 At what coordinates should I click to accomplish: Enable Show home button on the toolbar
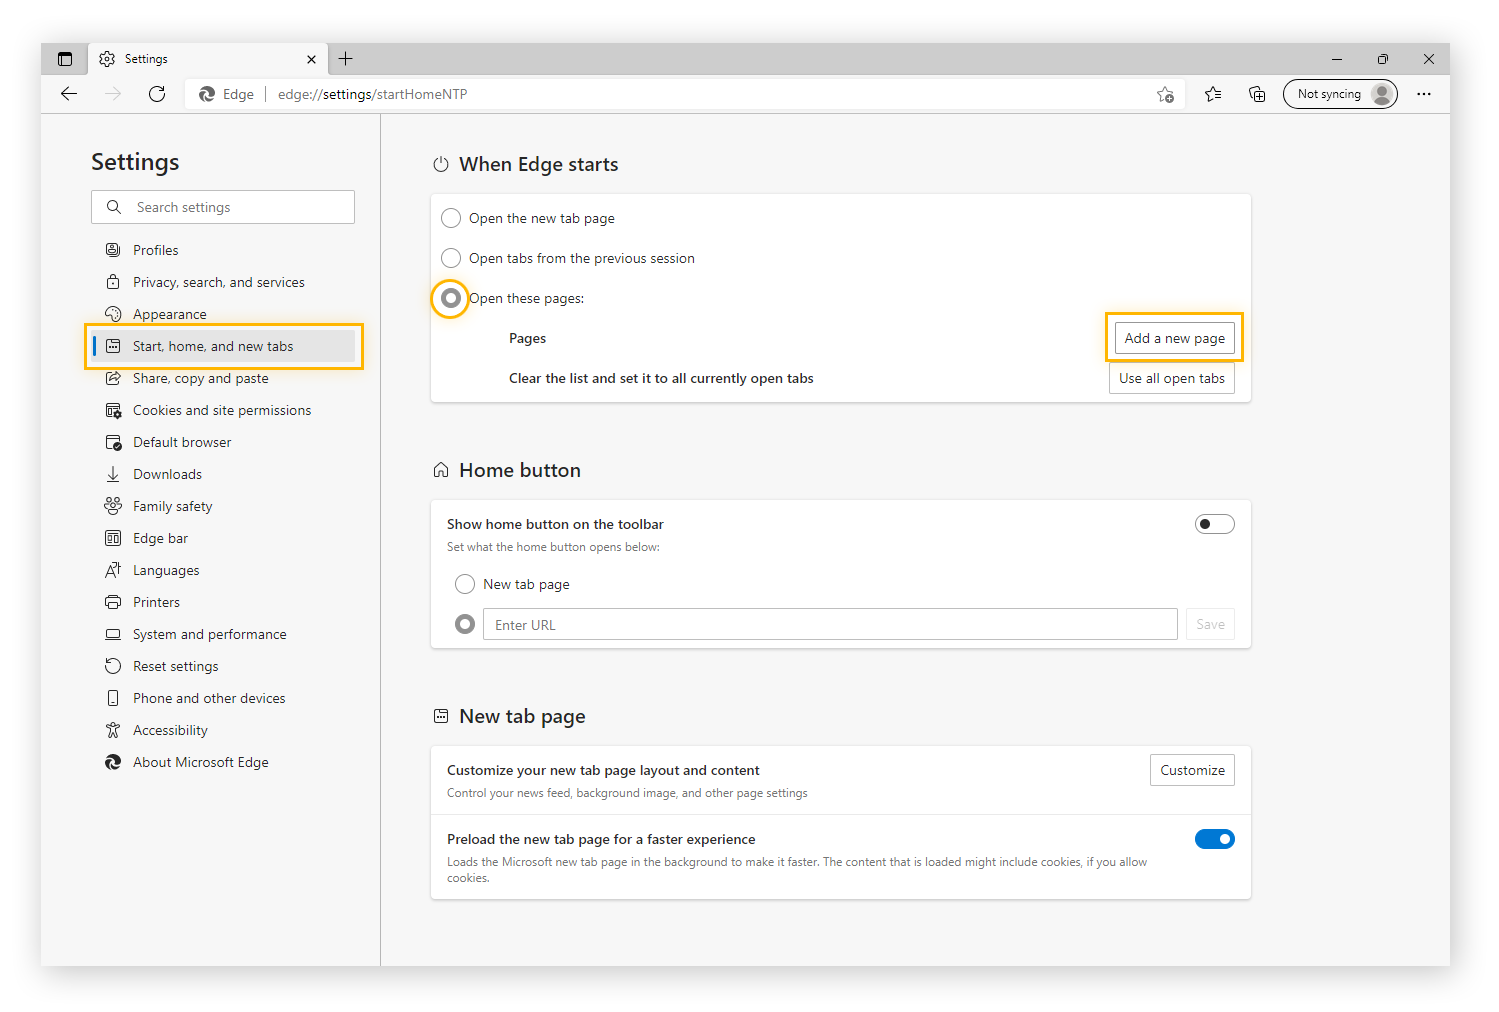[x=1214, y=523]
